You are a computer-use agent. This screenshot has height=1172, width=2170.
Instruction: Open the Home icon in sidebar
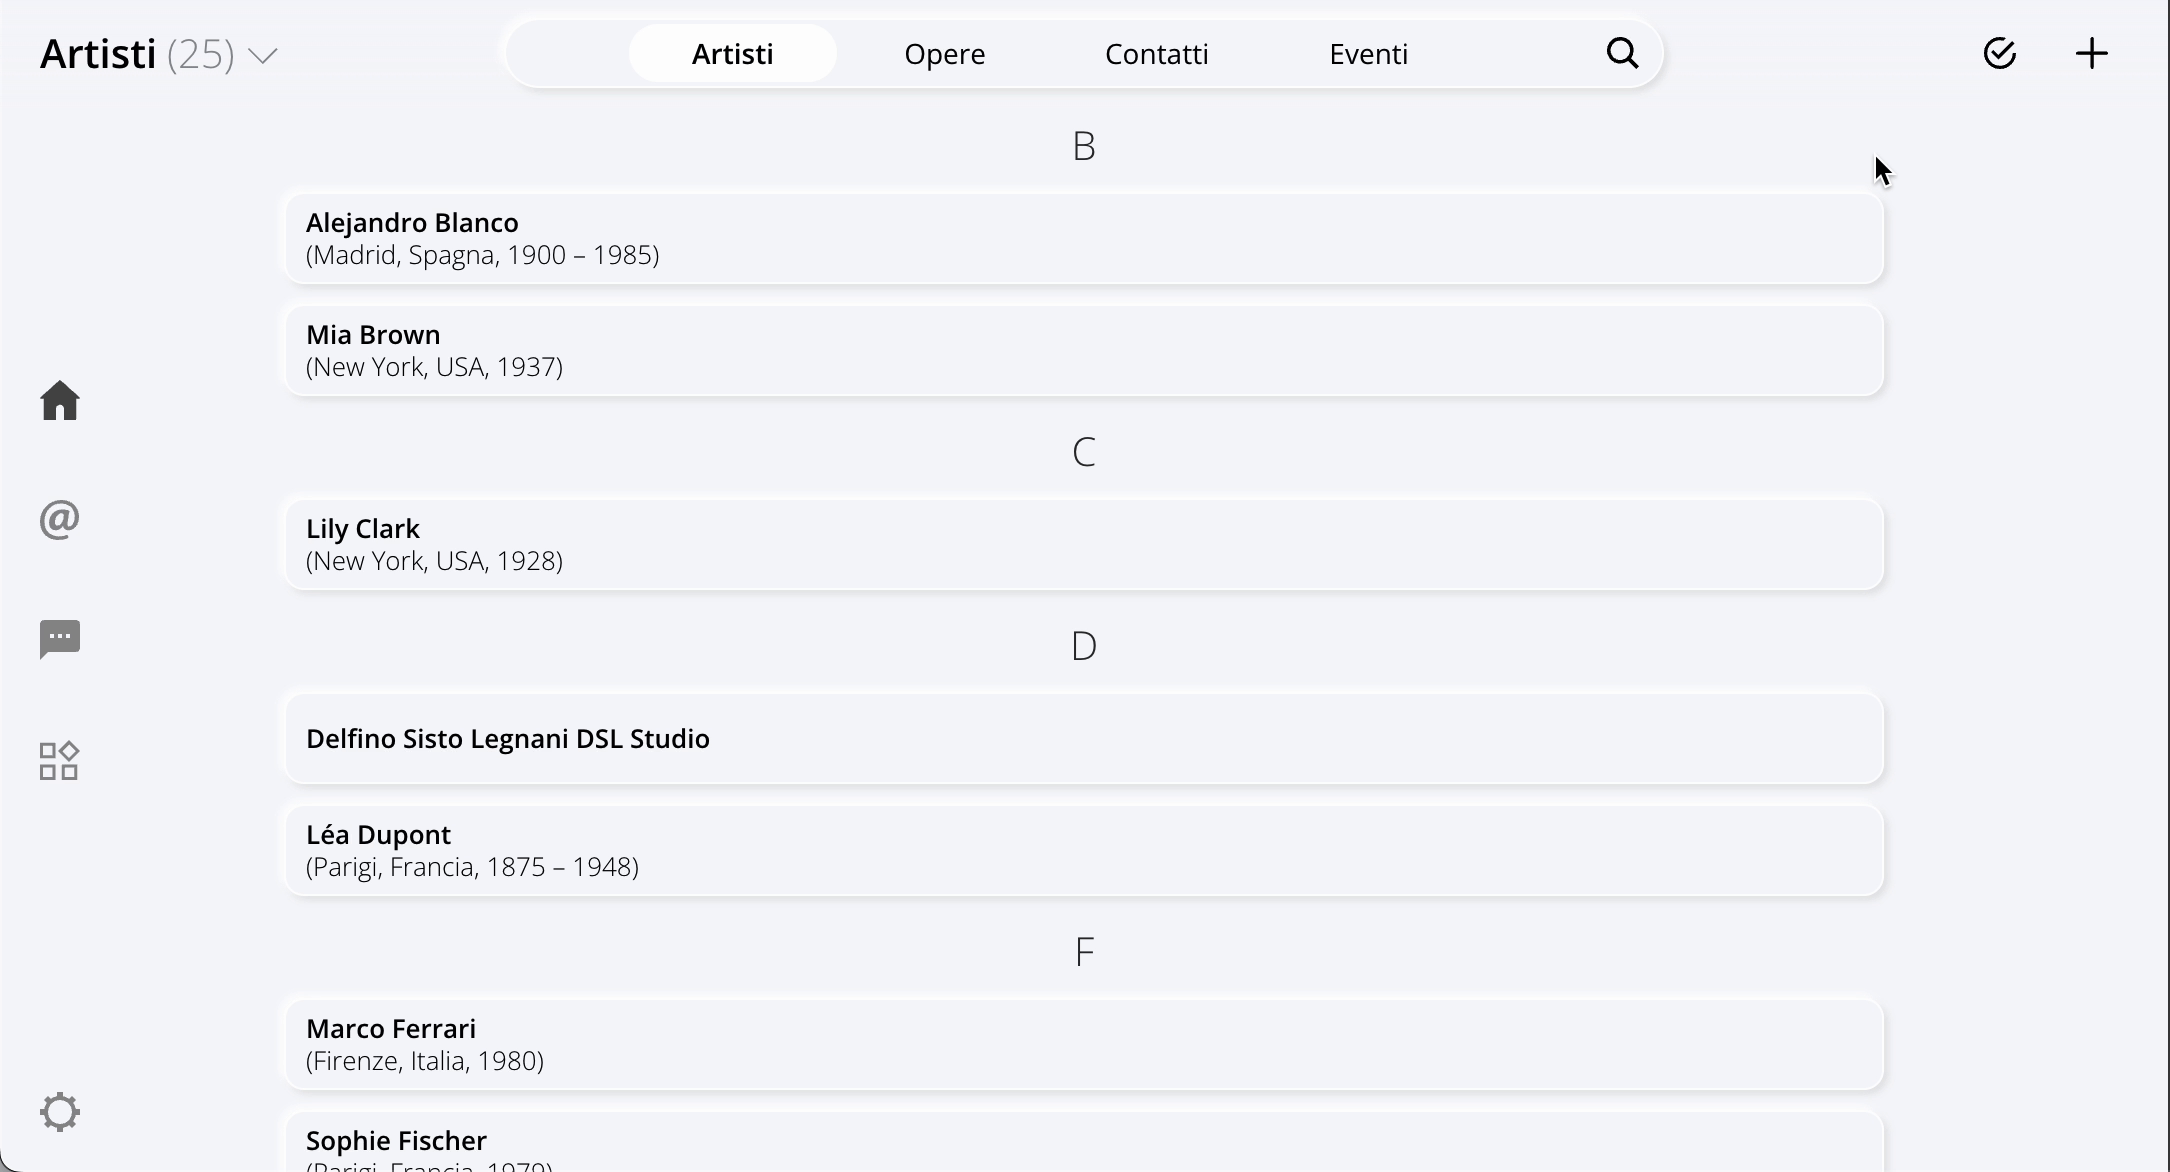point(60,401)
